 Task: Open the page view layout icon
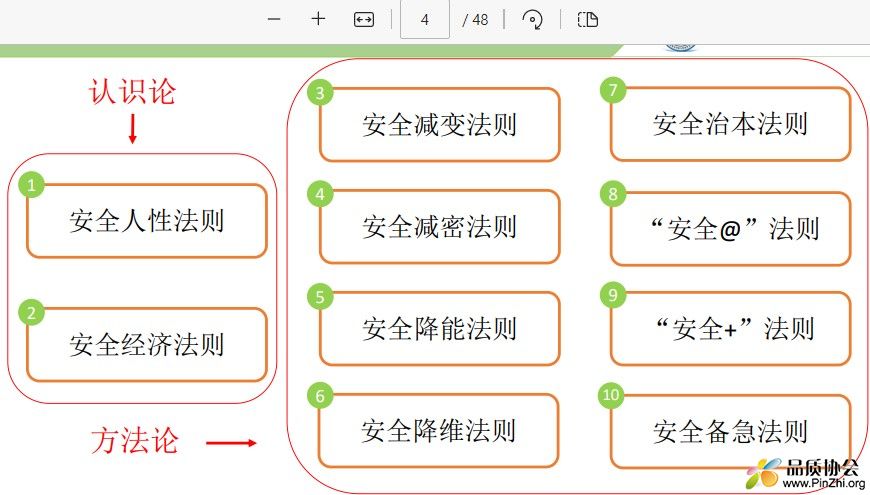tap(588, 20)
